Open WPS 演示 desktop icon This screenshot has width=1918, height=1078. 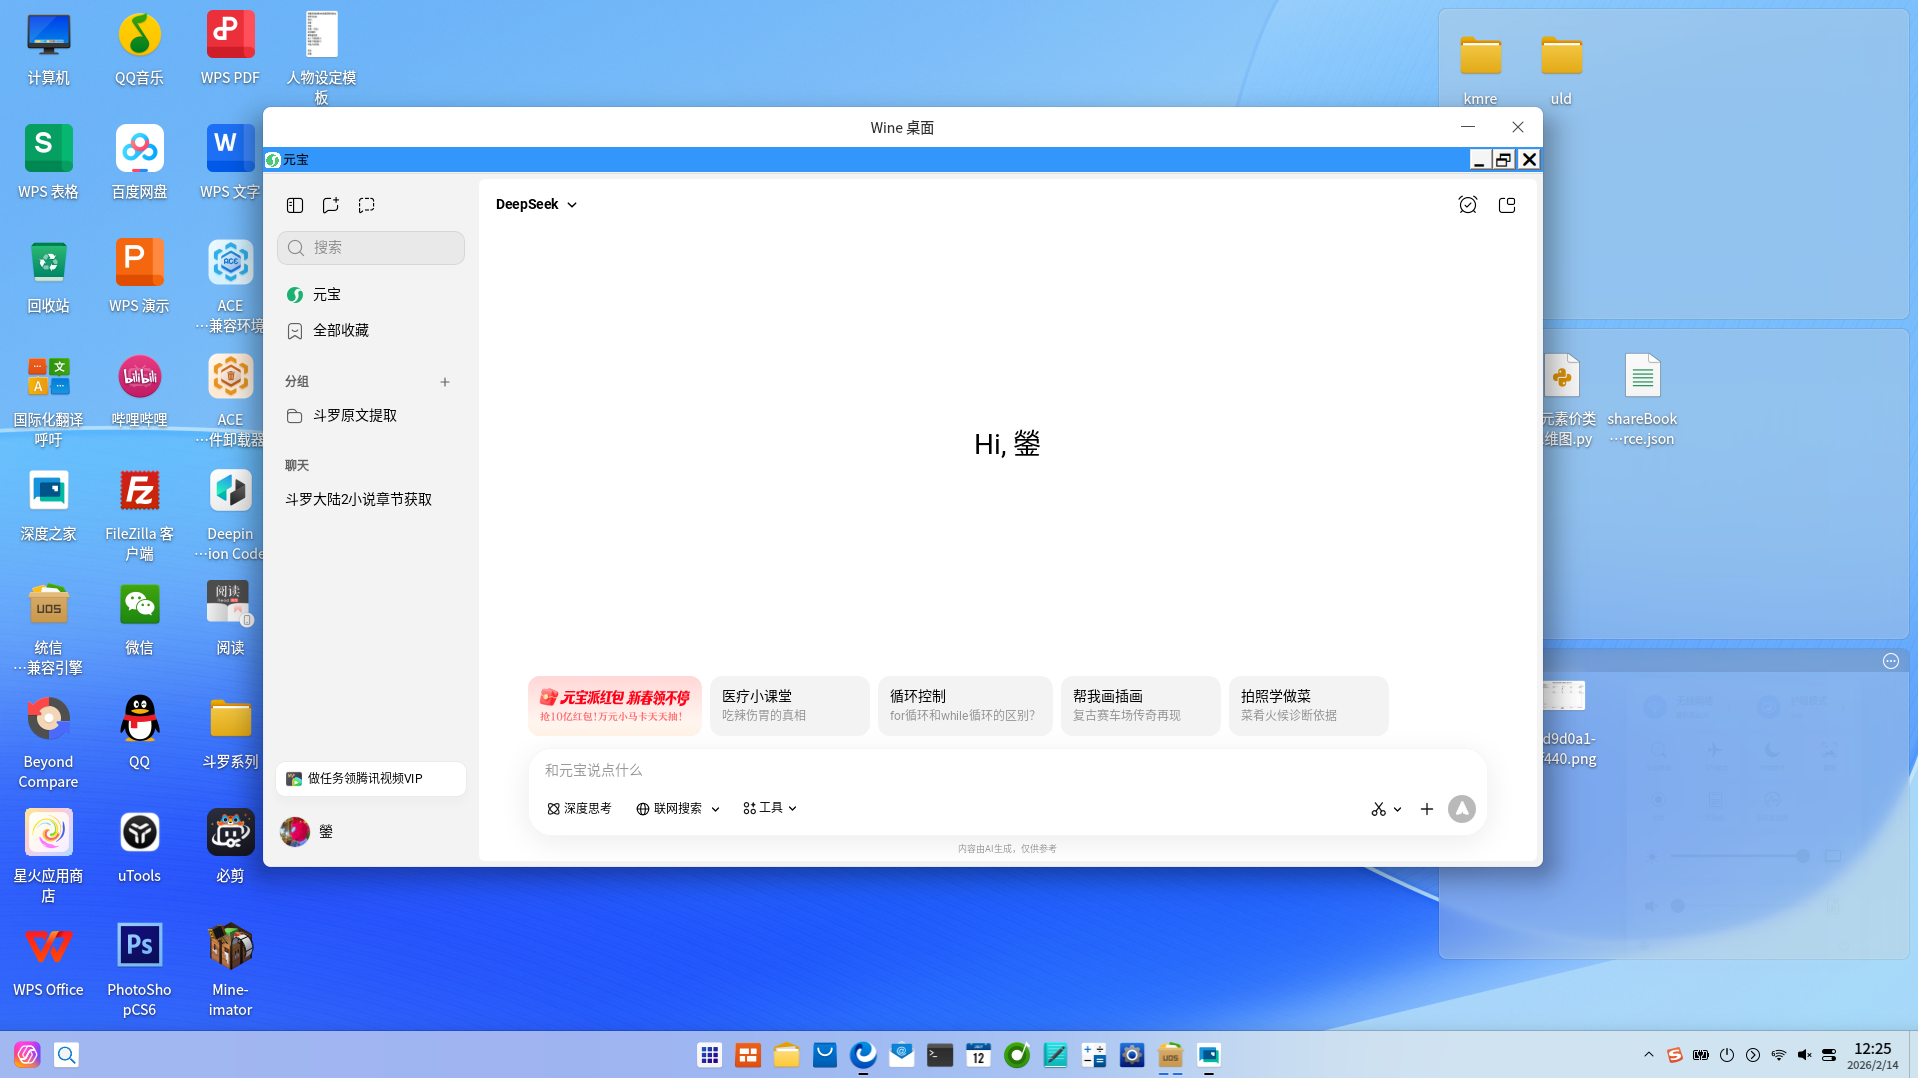(139, 277)
